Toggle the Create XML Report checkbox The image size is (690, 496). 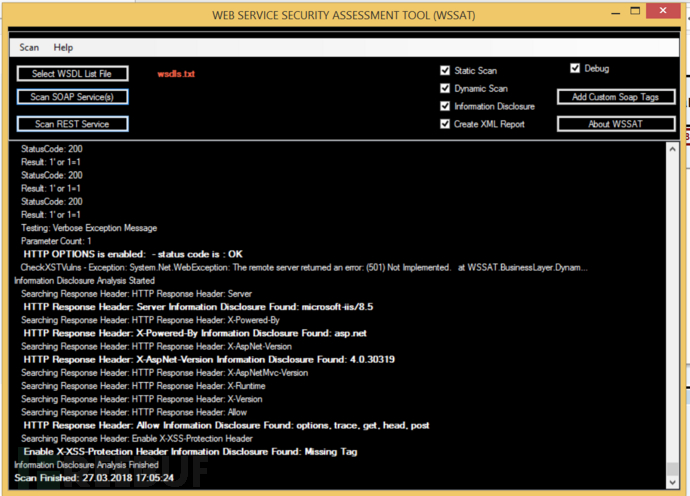click(x=445, y=124)
